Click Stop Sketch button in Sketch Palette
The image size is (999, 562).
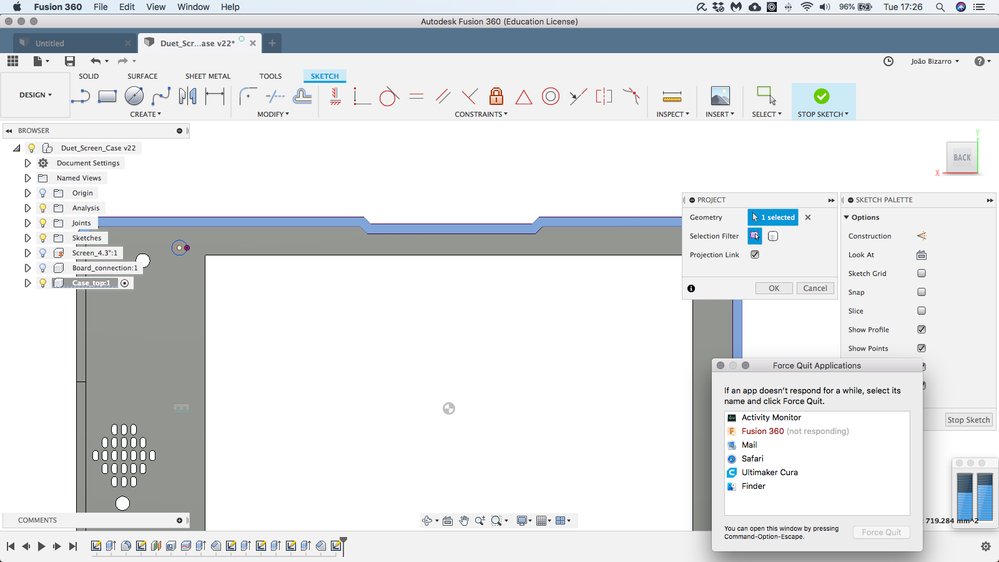968,420
